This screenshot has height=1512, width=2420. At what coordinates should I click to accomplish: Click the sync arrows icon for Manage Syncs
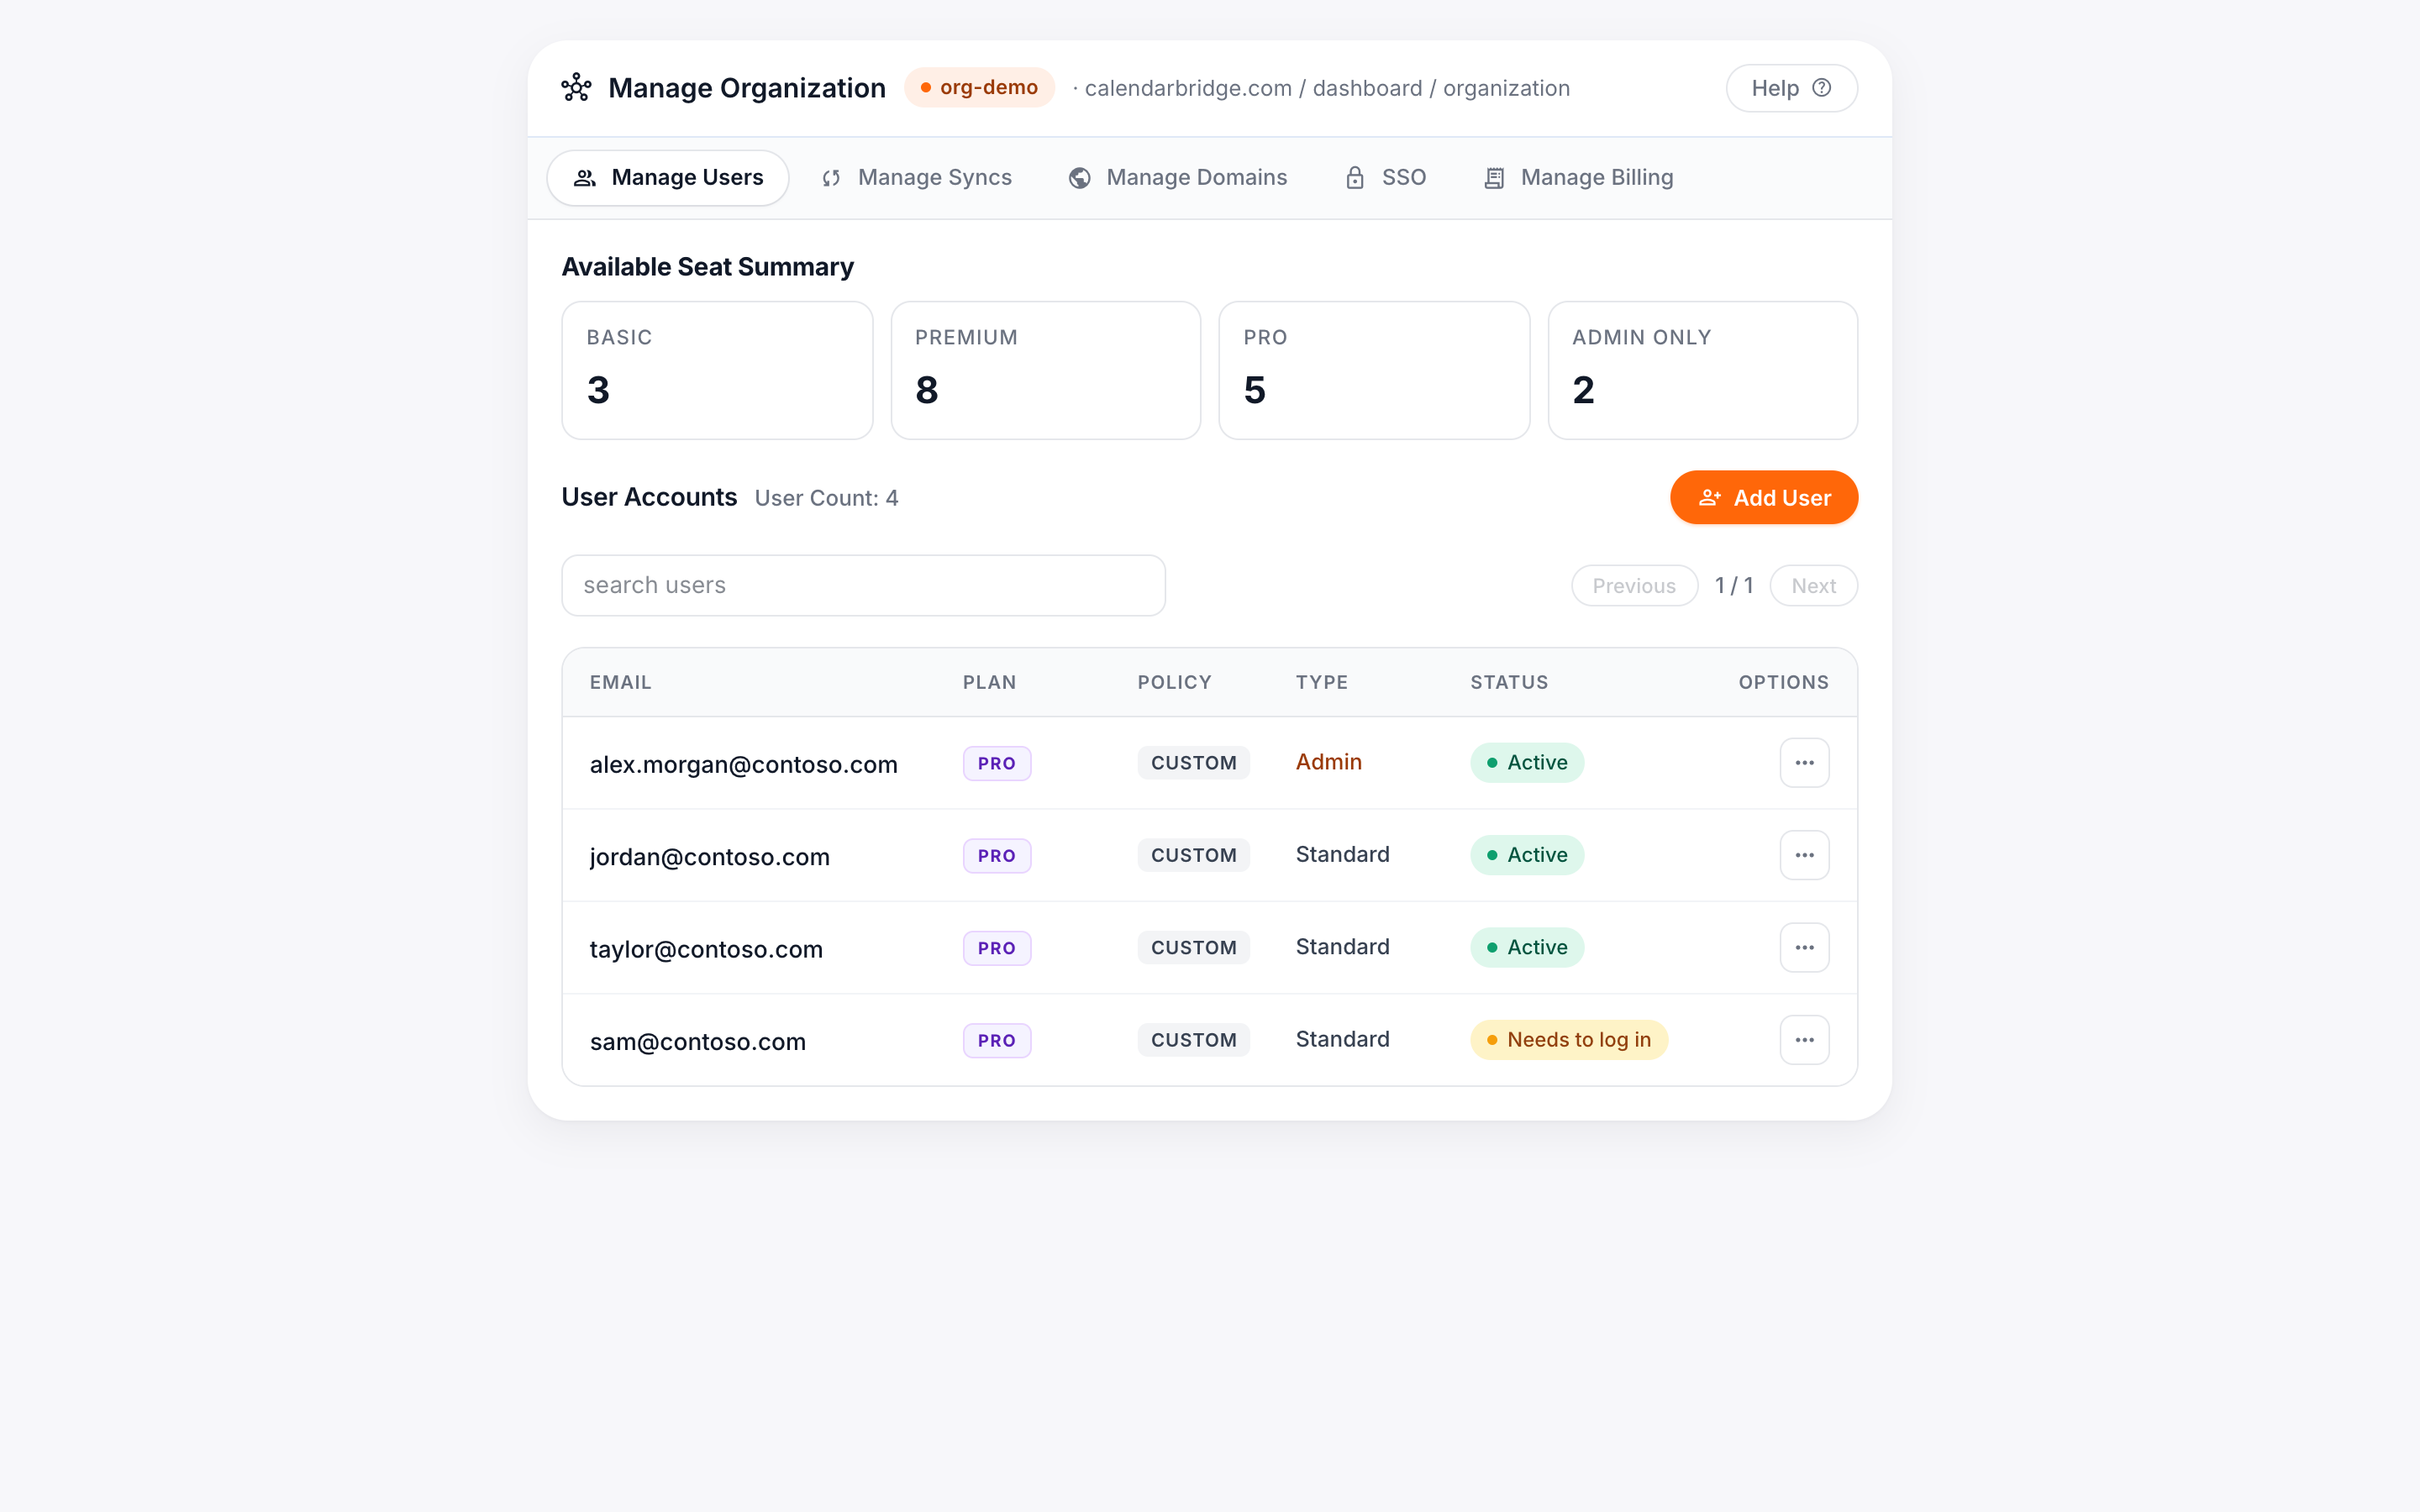point(831,178)
